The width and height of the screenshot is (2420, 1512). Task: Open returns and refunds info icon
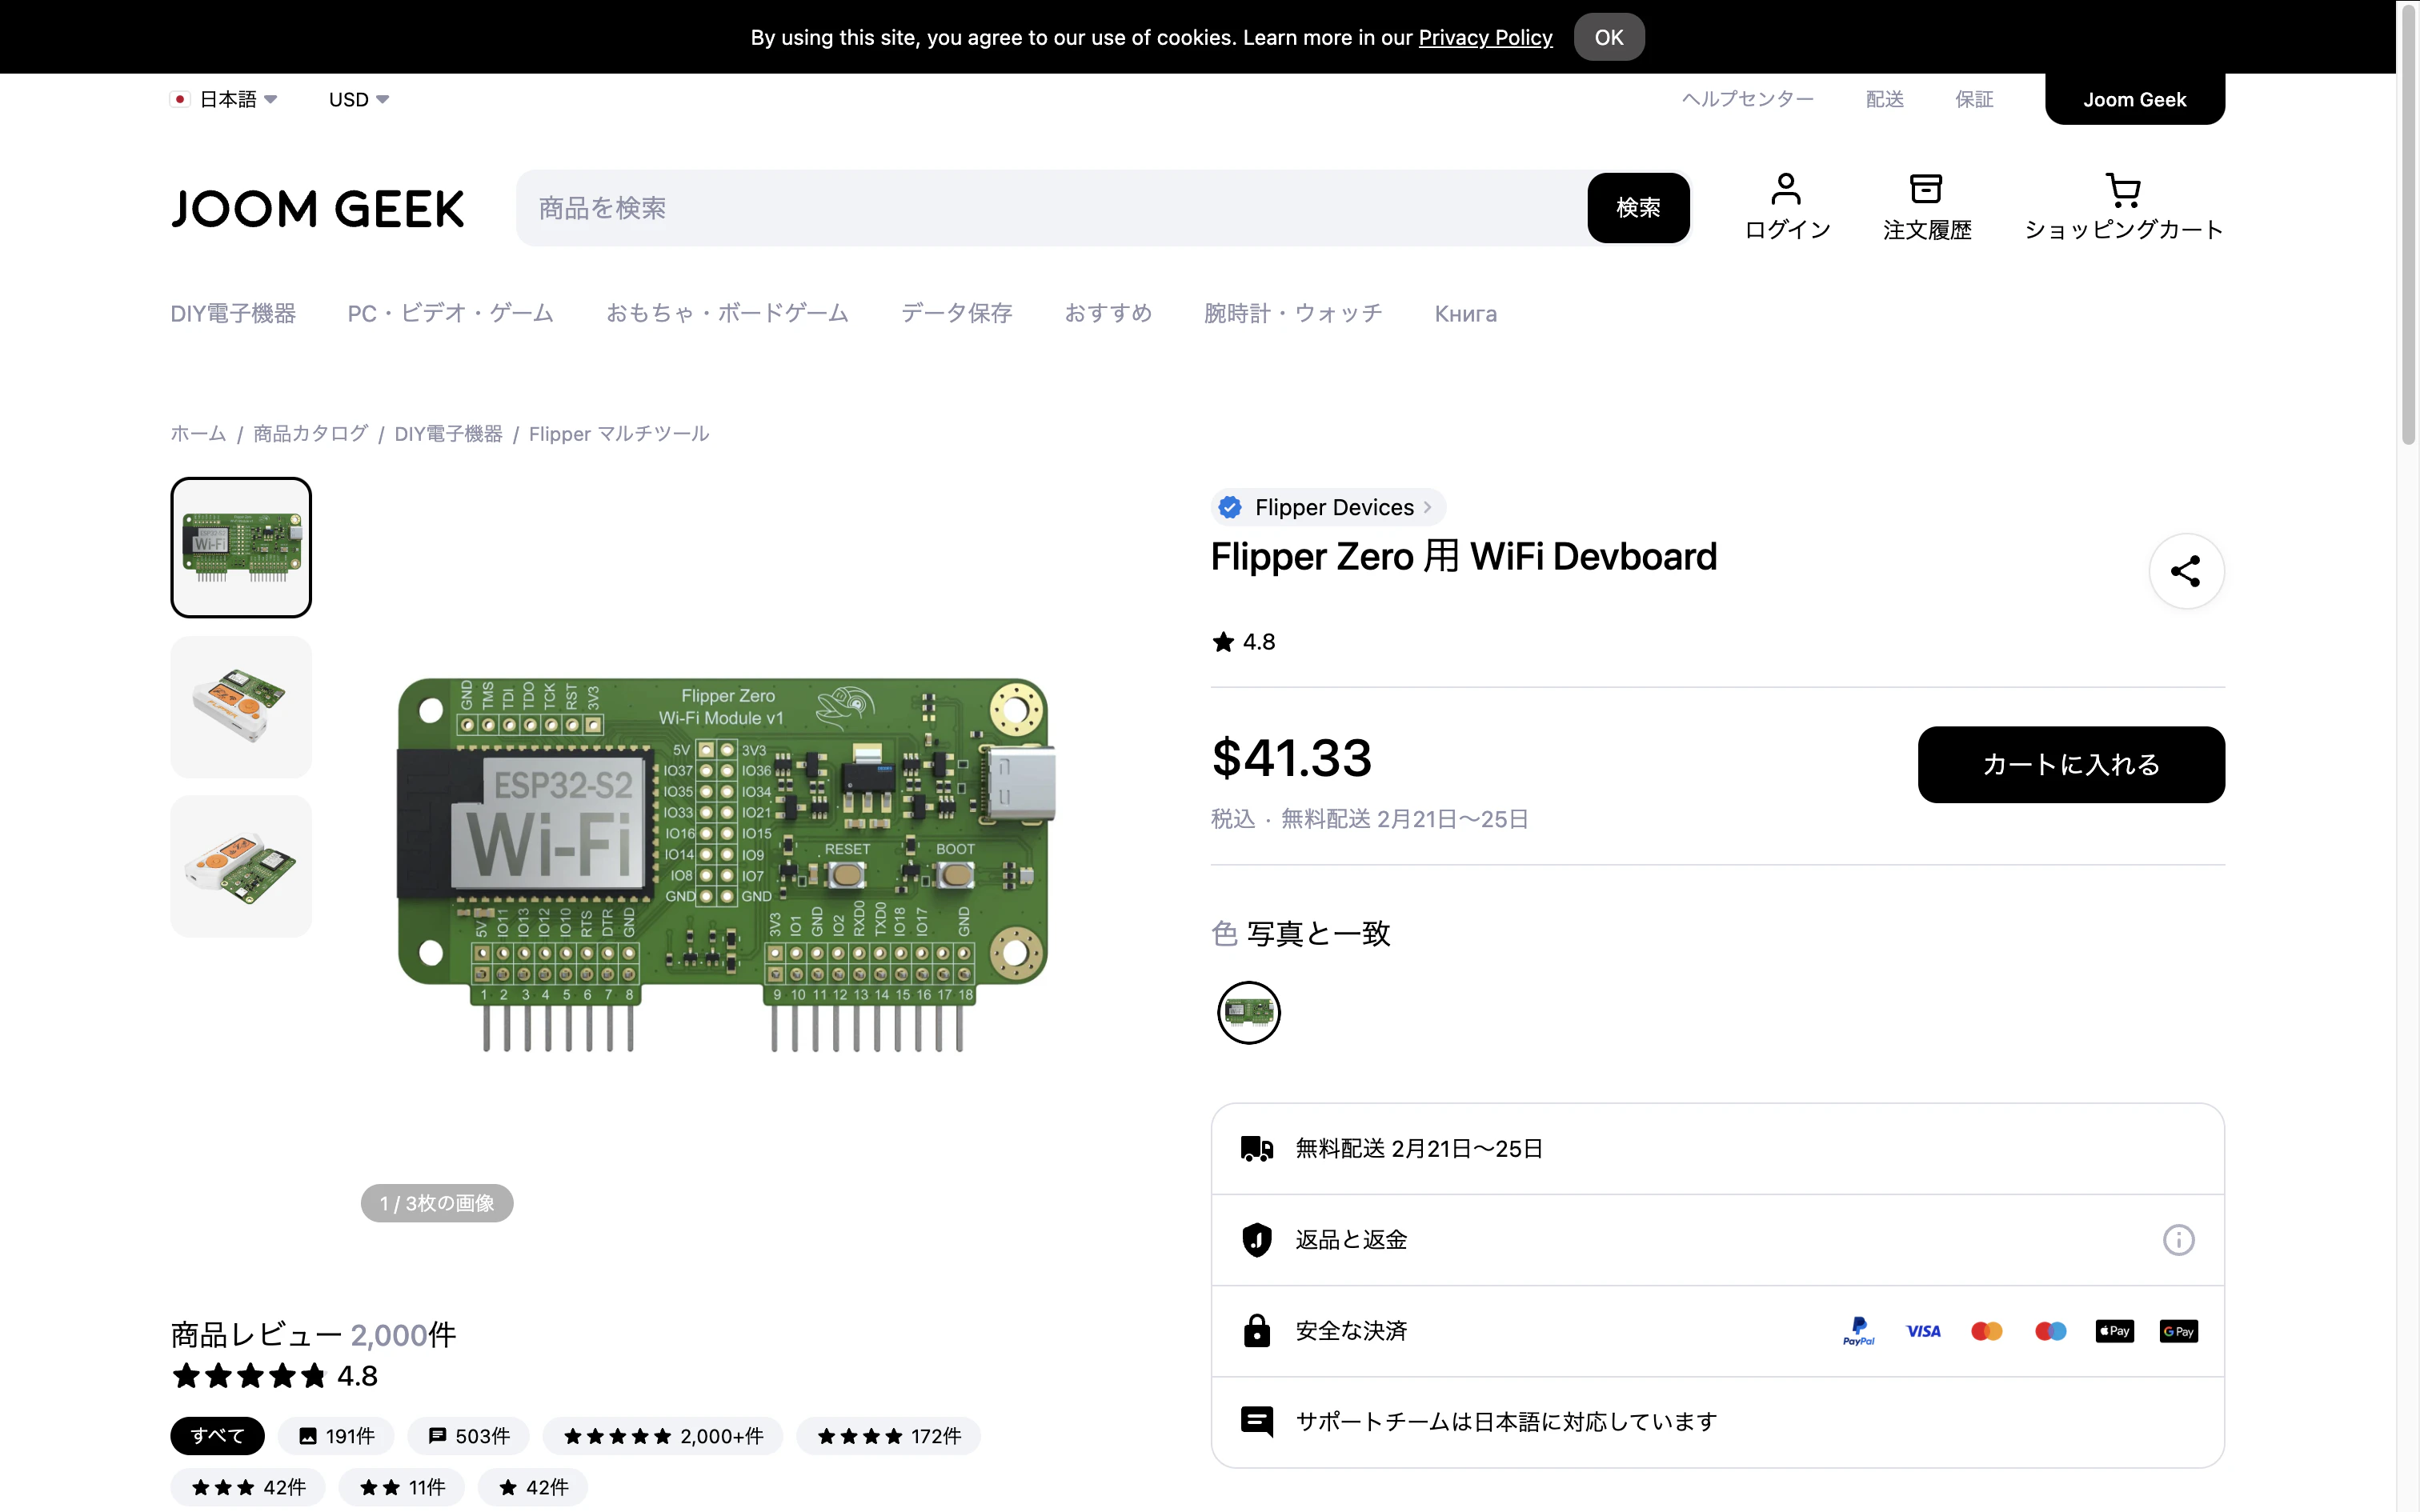(x=2178, y=1240)
